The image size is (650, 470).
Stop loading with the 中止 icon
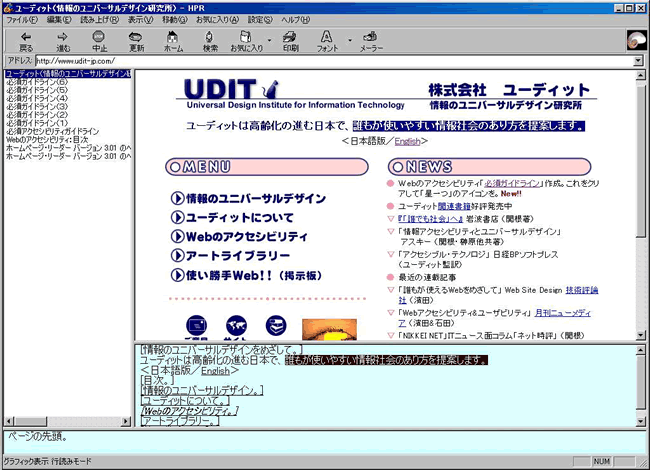click(x=99, y=42)
